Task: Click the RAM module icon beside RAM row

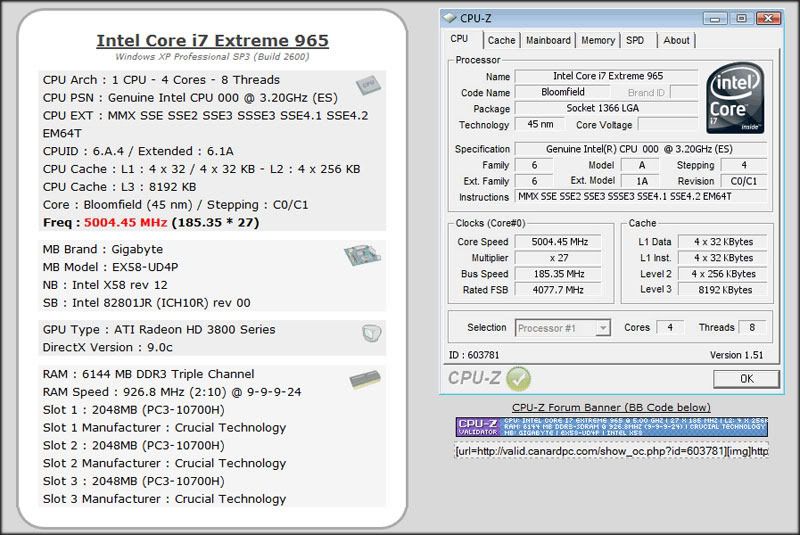Action: [365, 380]
